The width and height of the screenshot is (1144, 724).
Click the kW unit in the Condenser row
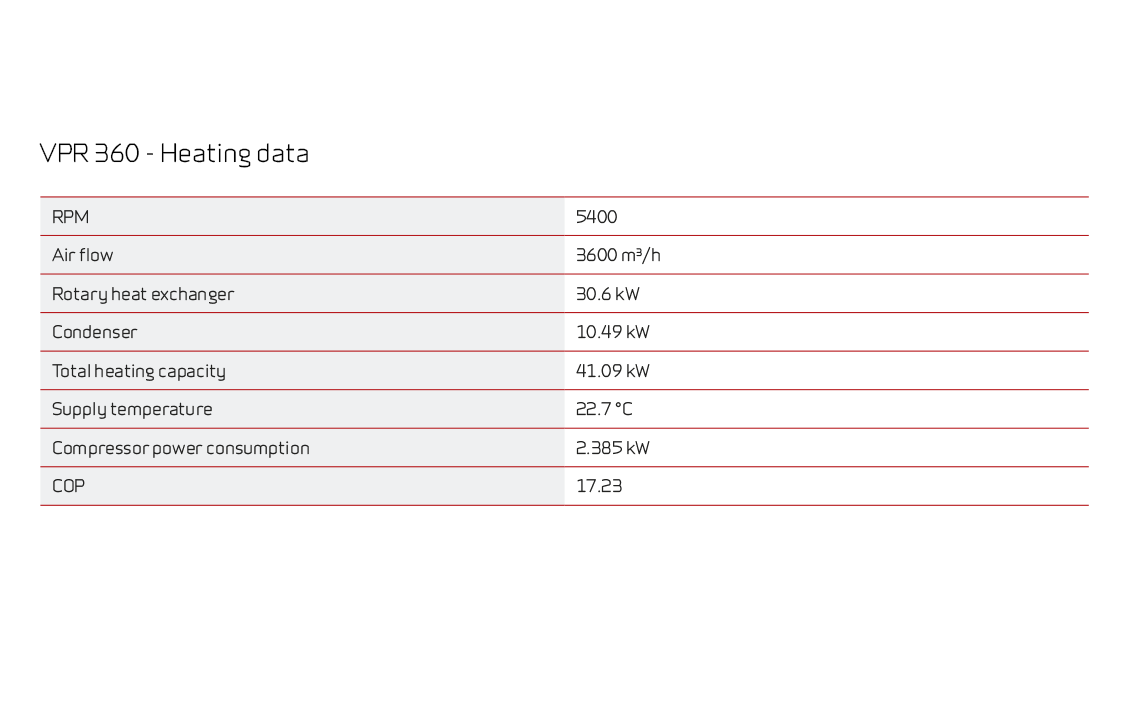point(638,332)
